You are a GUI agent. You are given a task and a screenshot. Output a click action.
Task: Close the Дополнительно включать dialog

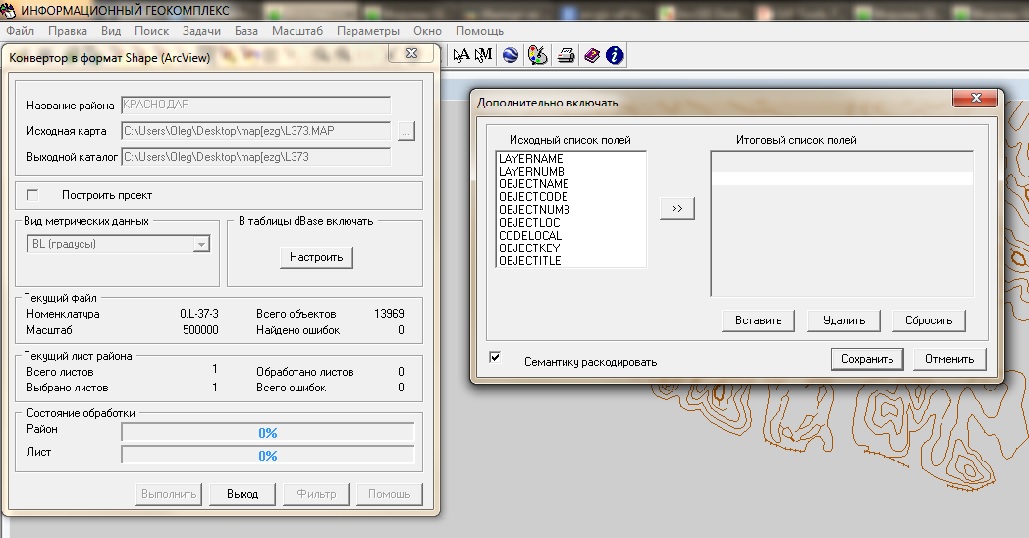976,98
